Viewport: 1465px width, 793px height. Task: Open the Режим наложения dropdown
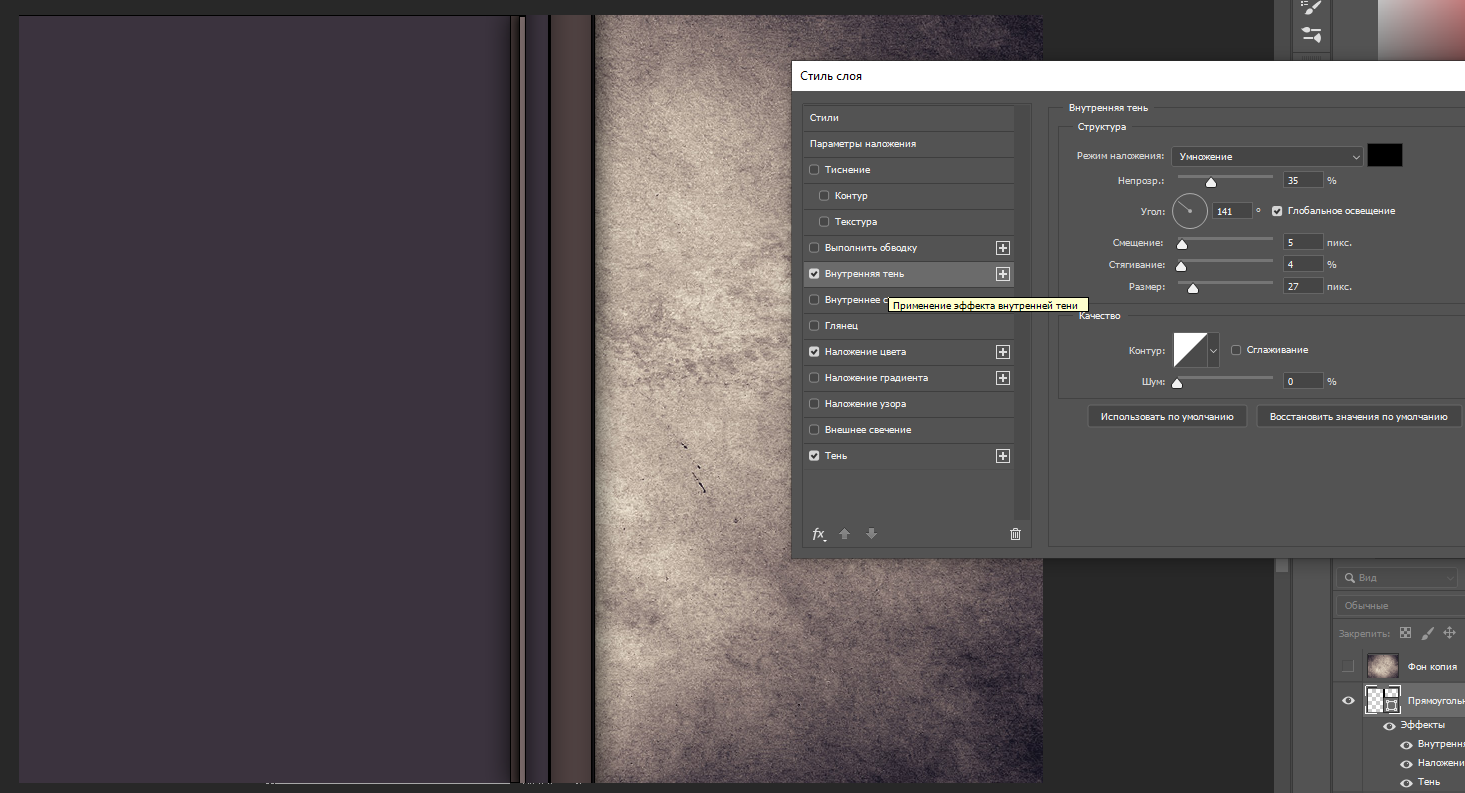1267,157
